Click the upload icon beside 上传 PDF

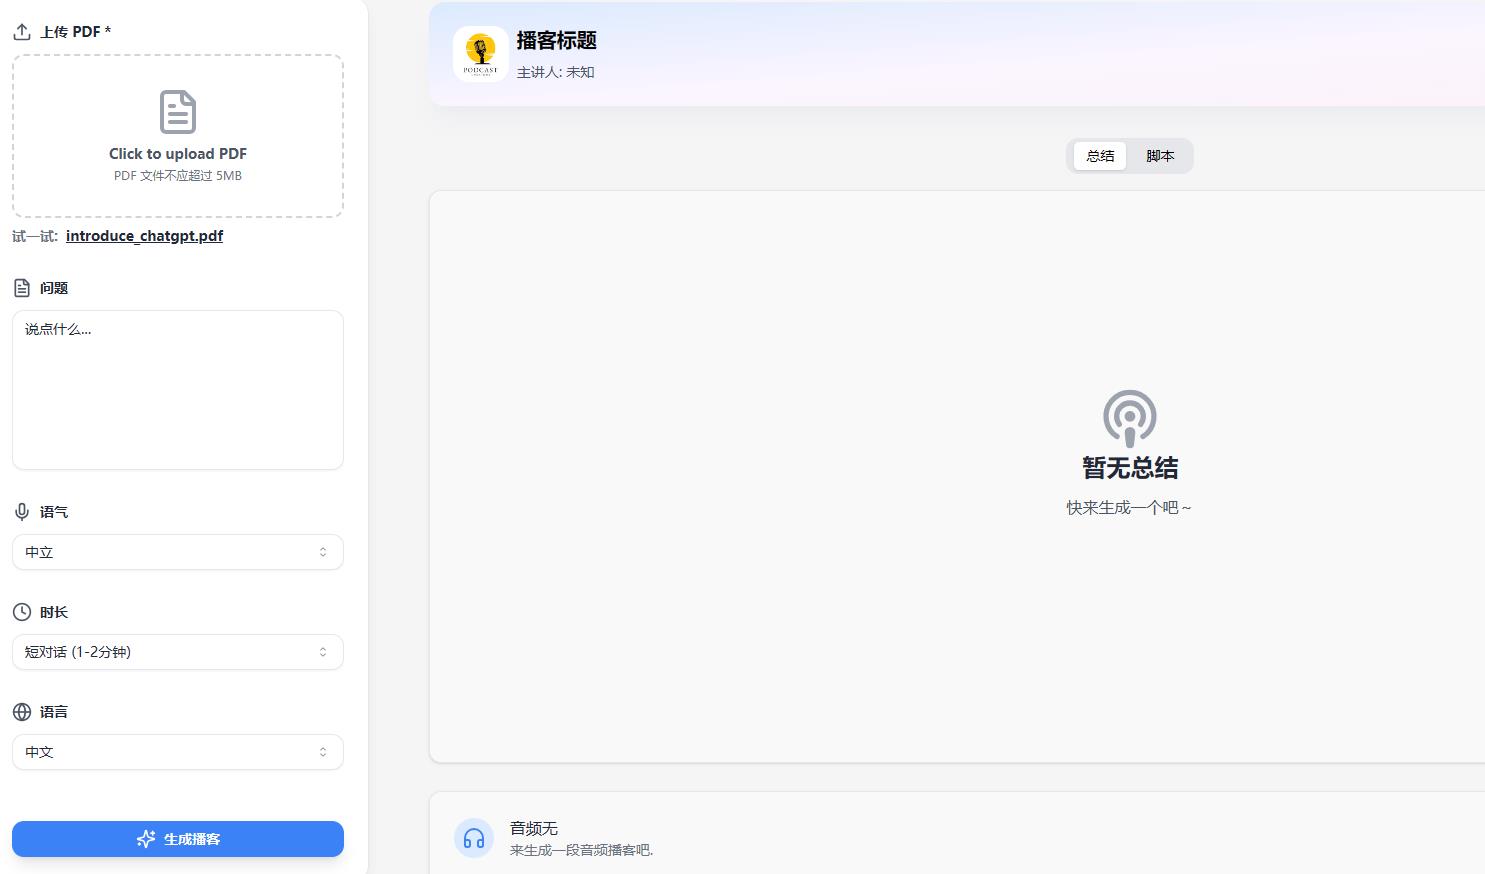(22, 32)
